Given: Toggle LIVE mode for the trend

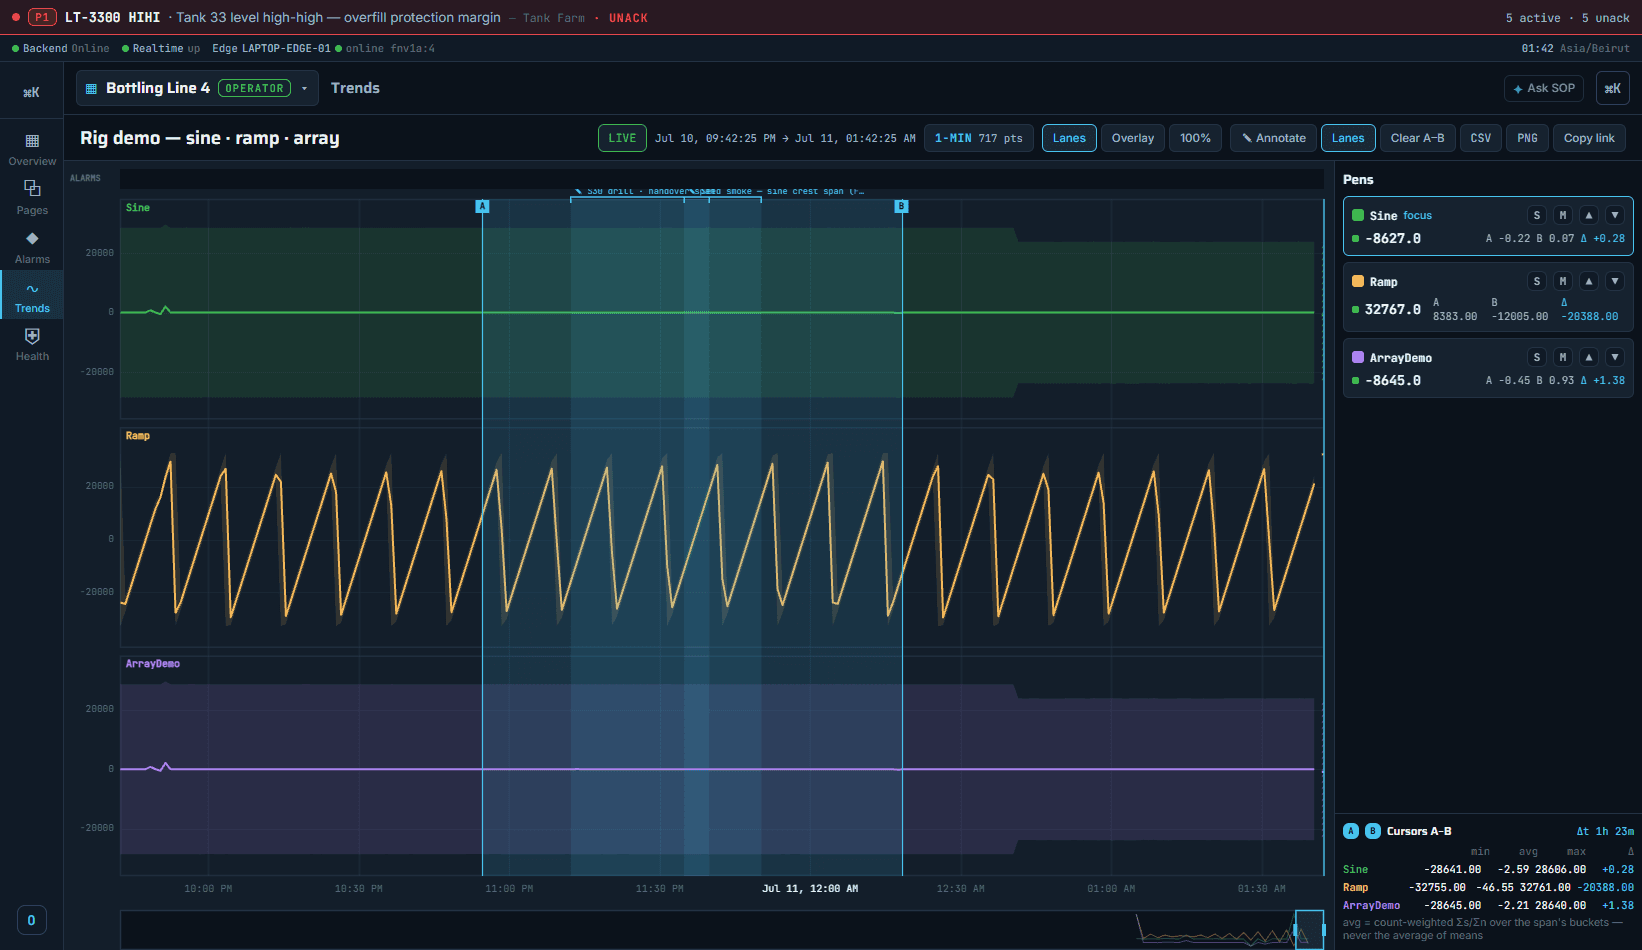Looking at the screenshot, I should pyautogui.click(x=622, y=138).
